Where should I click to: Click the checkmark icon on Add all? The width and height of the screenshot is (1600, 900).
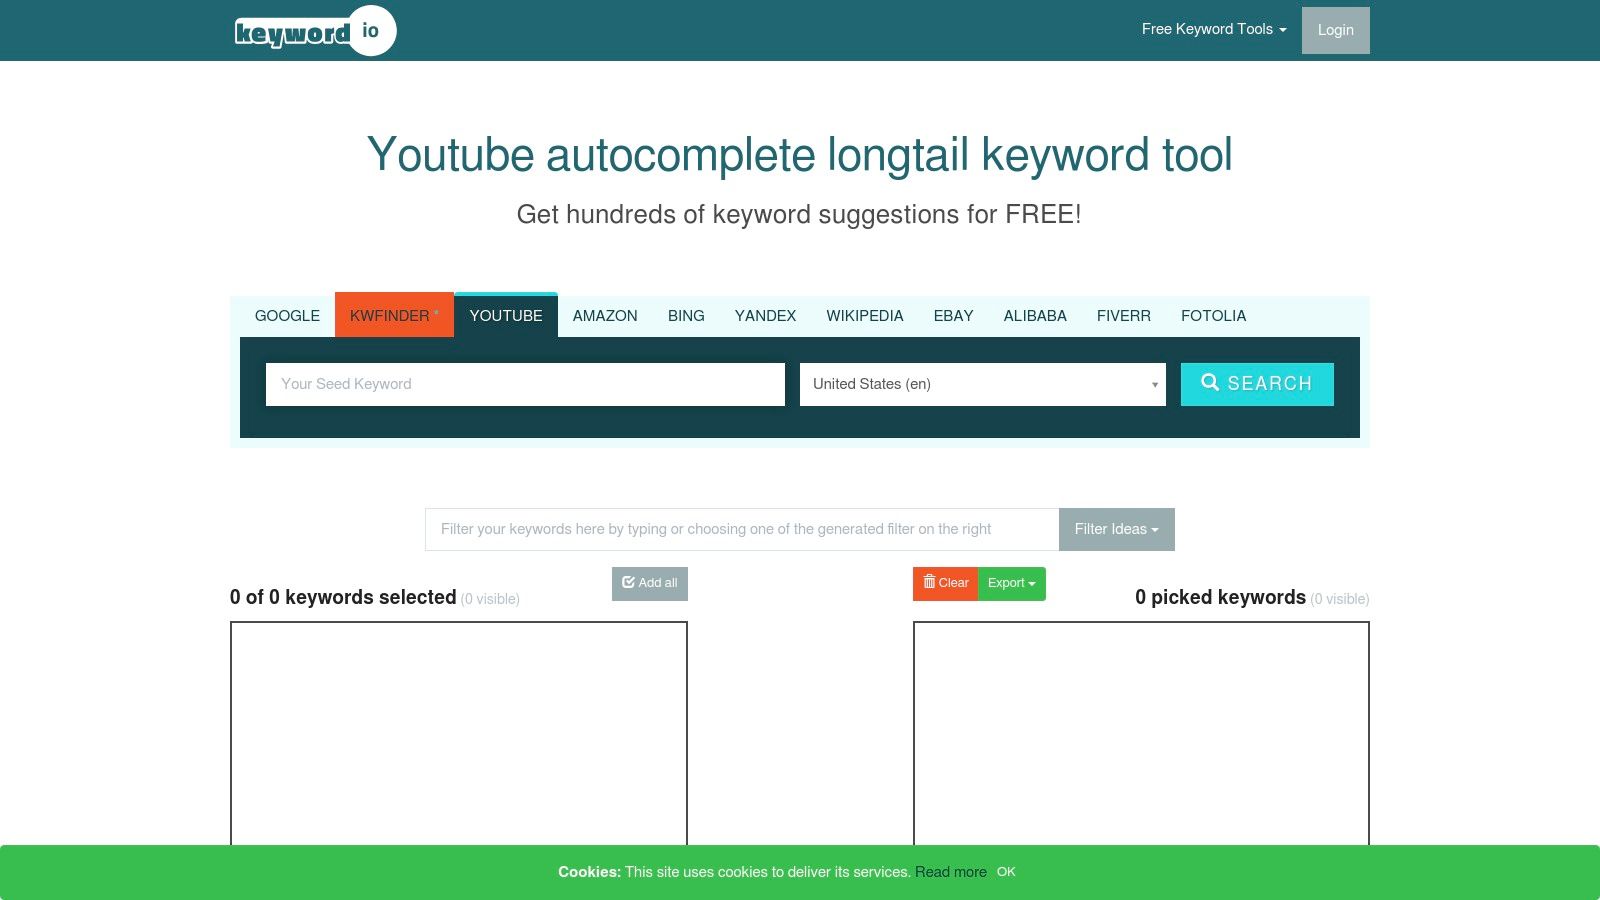(x=628, y=582)
